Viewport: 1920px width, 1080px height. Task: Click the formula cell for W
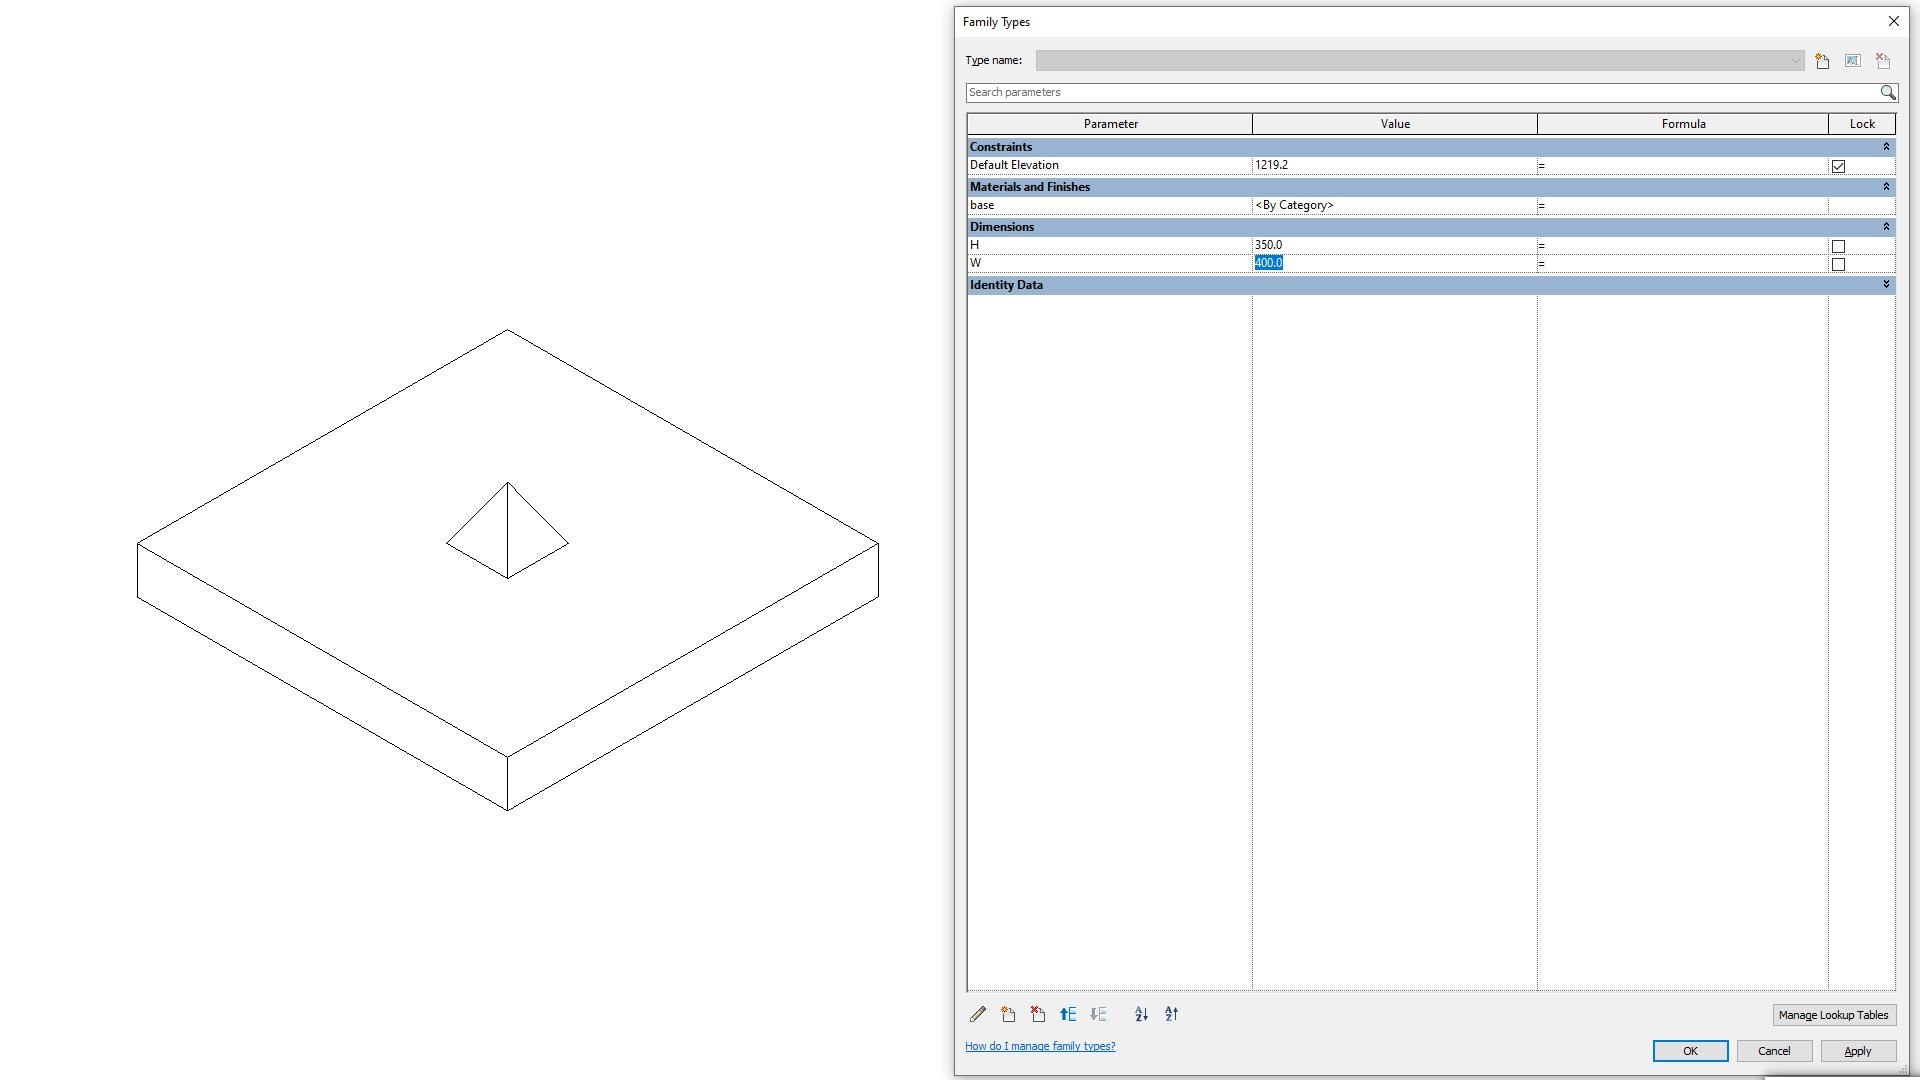coord(1683,263)
